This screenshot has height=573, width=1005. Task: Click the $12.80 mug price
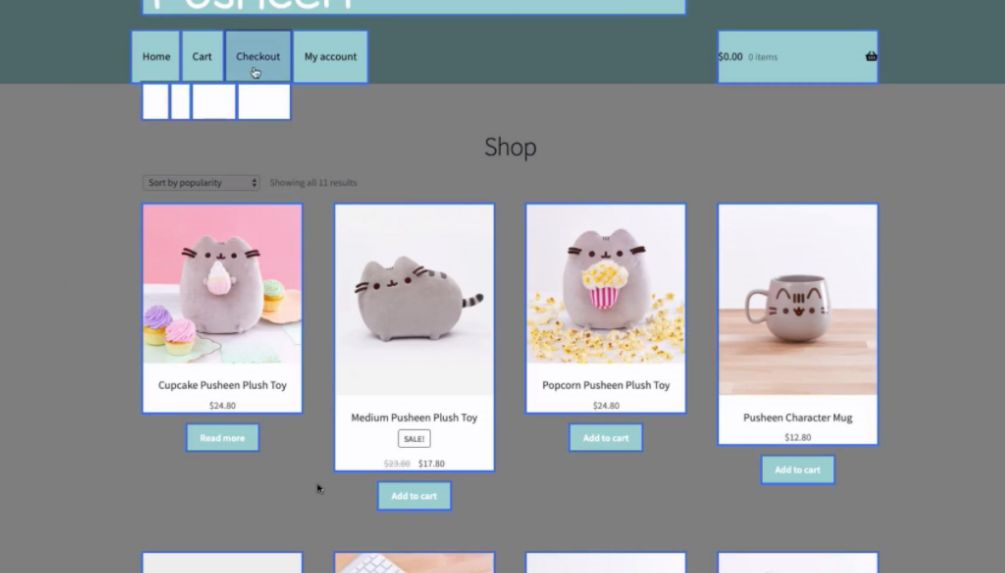(x=797, y=437)
